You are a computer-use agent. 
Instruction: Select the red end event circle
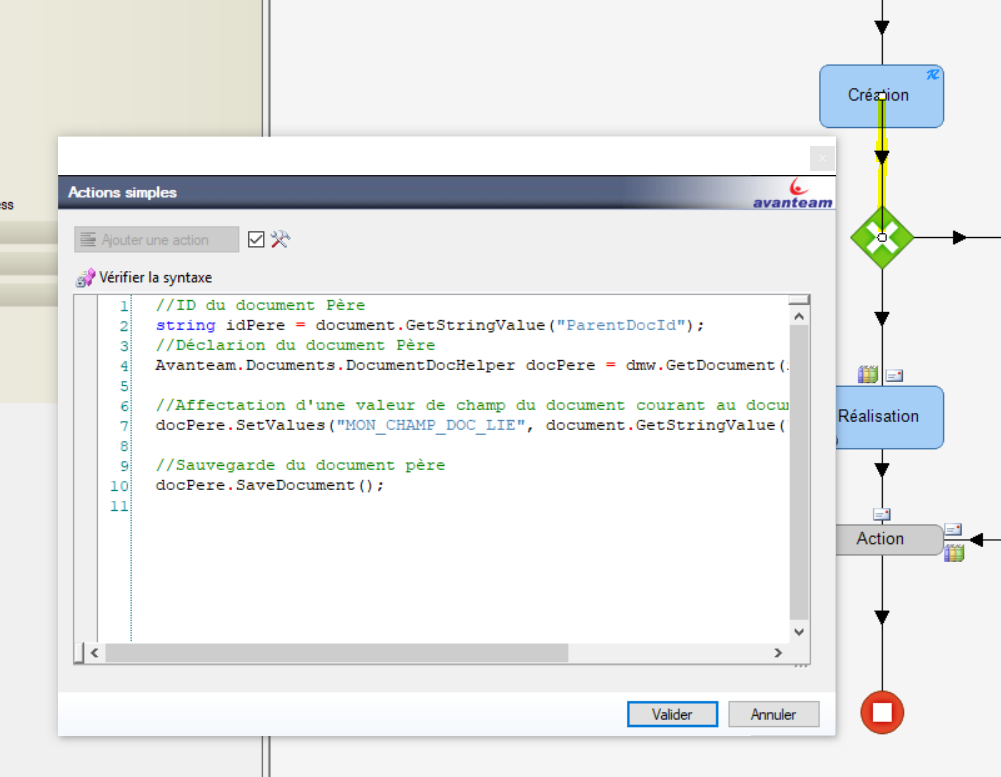pos(882,712)
